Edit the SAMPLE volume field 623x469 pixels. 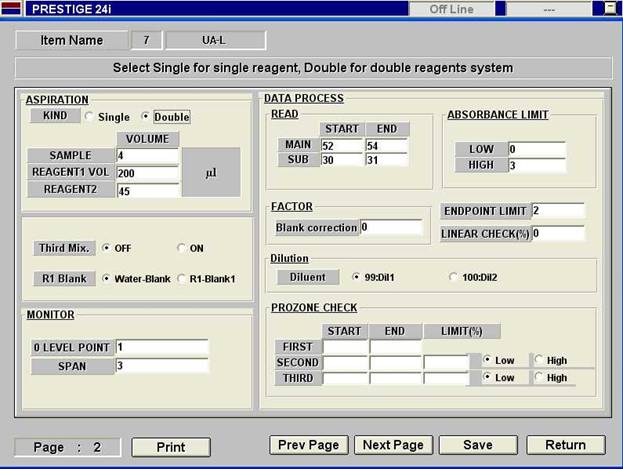[147, 155]
